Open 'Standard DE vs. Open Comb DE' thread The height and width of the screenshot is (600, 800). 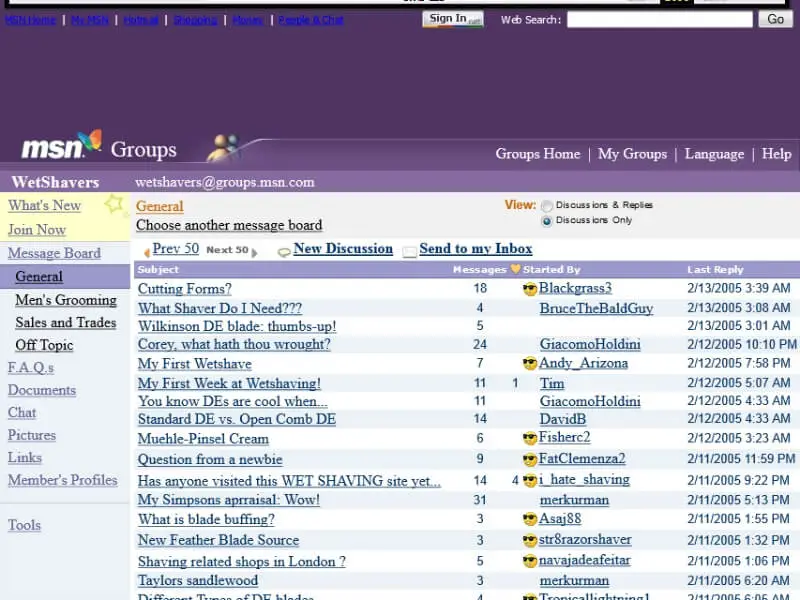point(237,419)
